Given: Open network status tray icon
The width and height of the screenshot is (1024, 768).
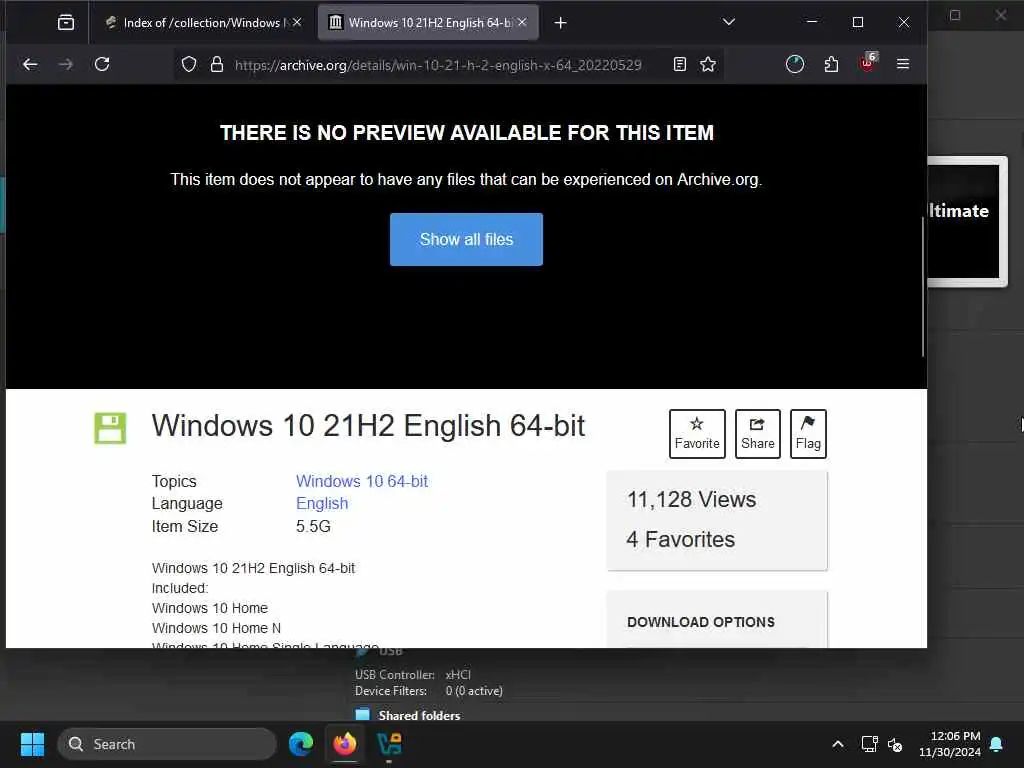Looking at the screenshot, I should pyautogui.click(x=869, y=744).
